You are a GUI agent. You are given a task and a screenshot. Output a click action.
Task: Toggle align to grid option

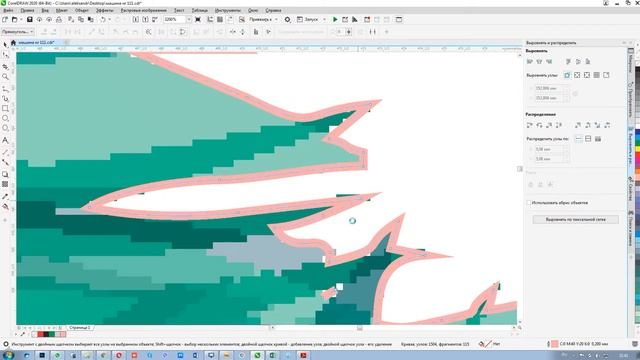(596, 75)
